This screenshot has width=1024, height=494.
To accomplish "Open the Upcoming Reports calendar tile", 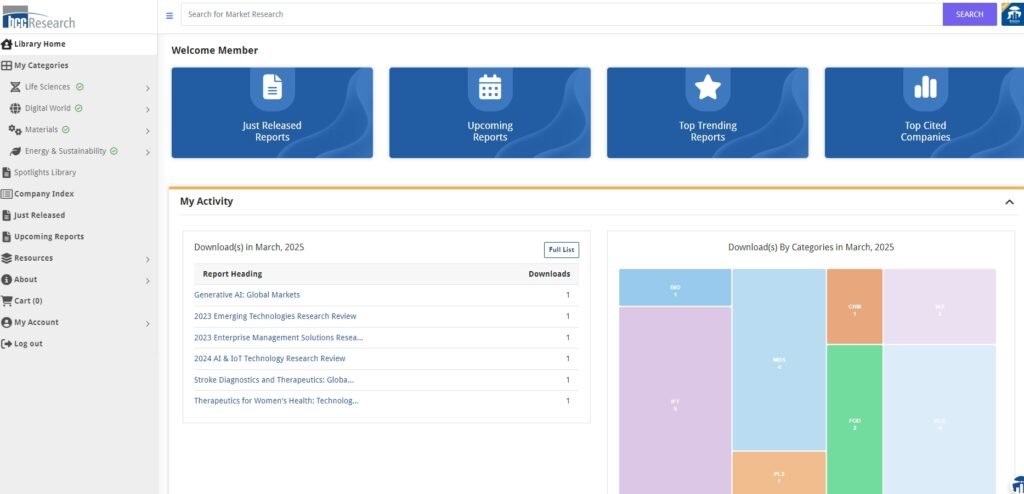I will [x=489, y=112].
